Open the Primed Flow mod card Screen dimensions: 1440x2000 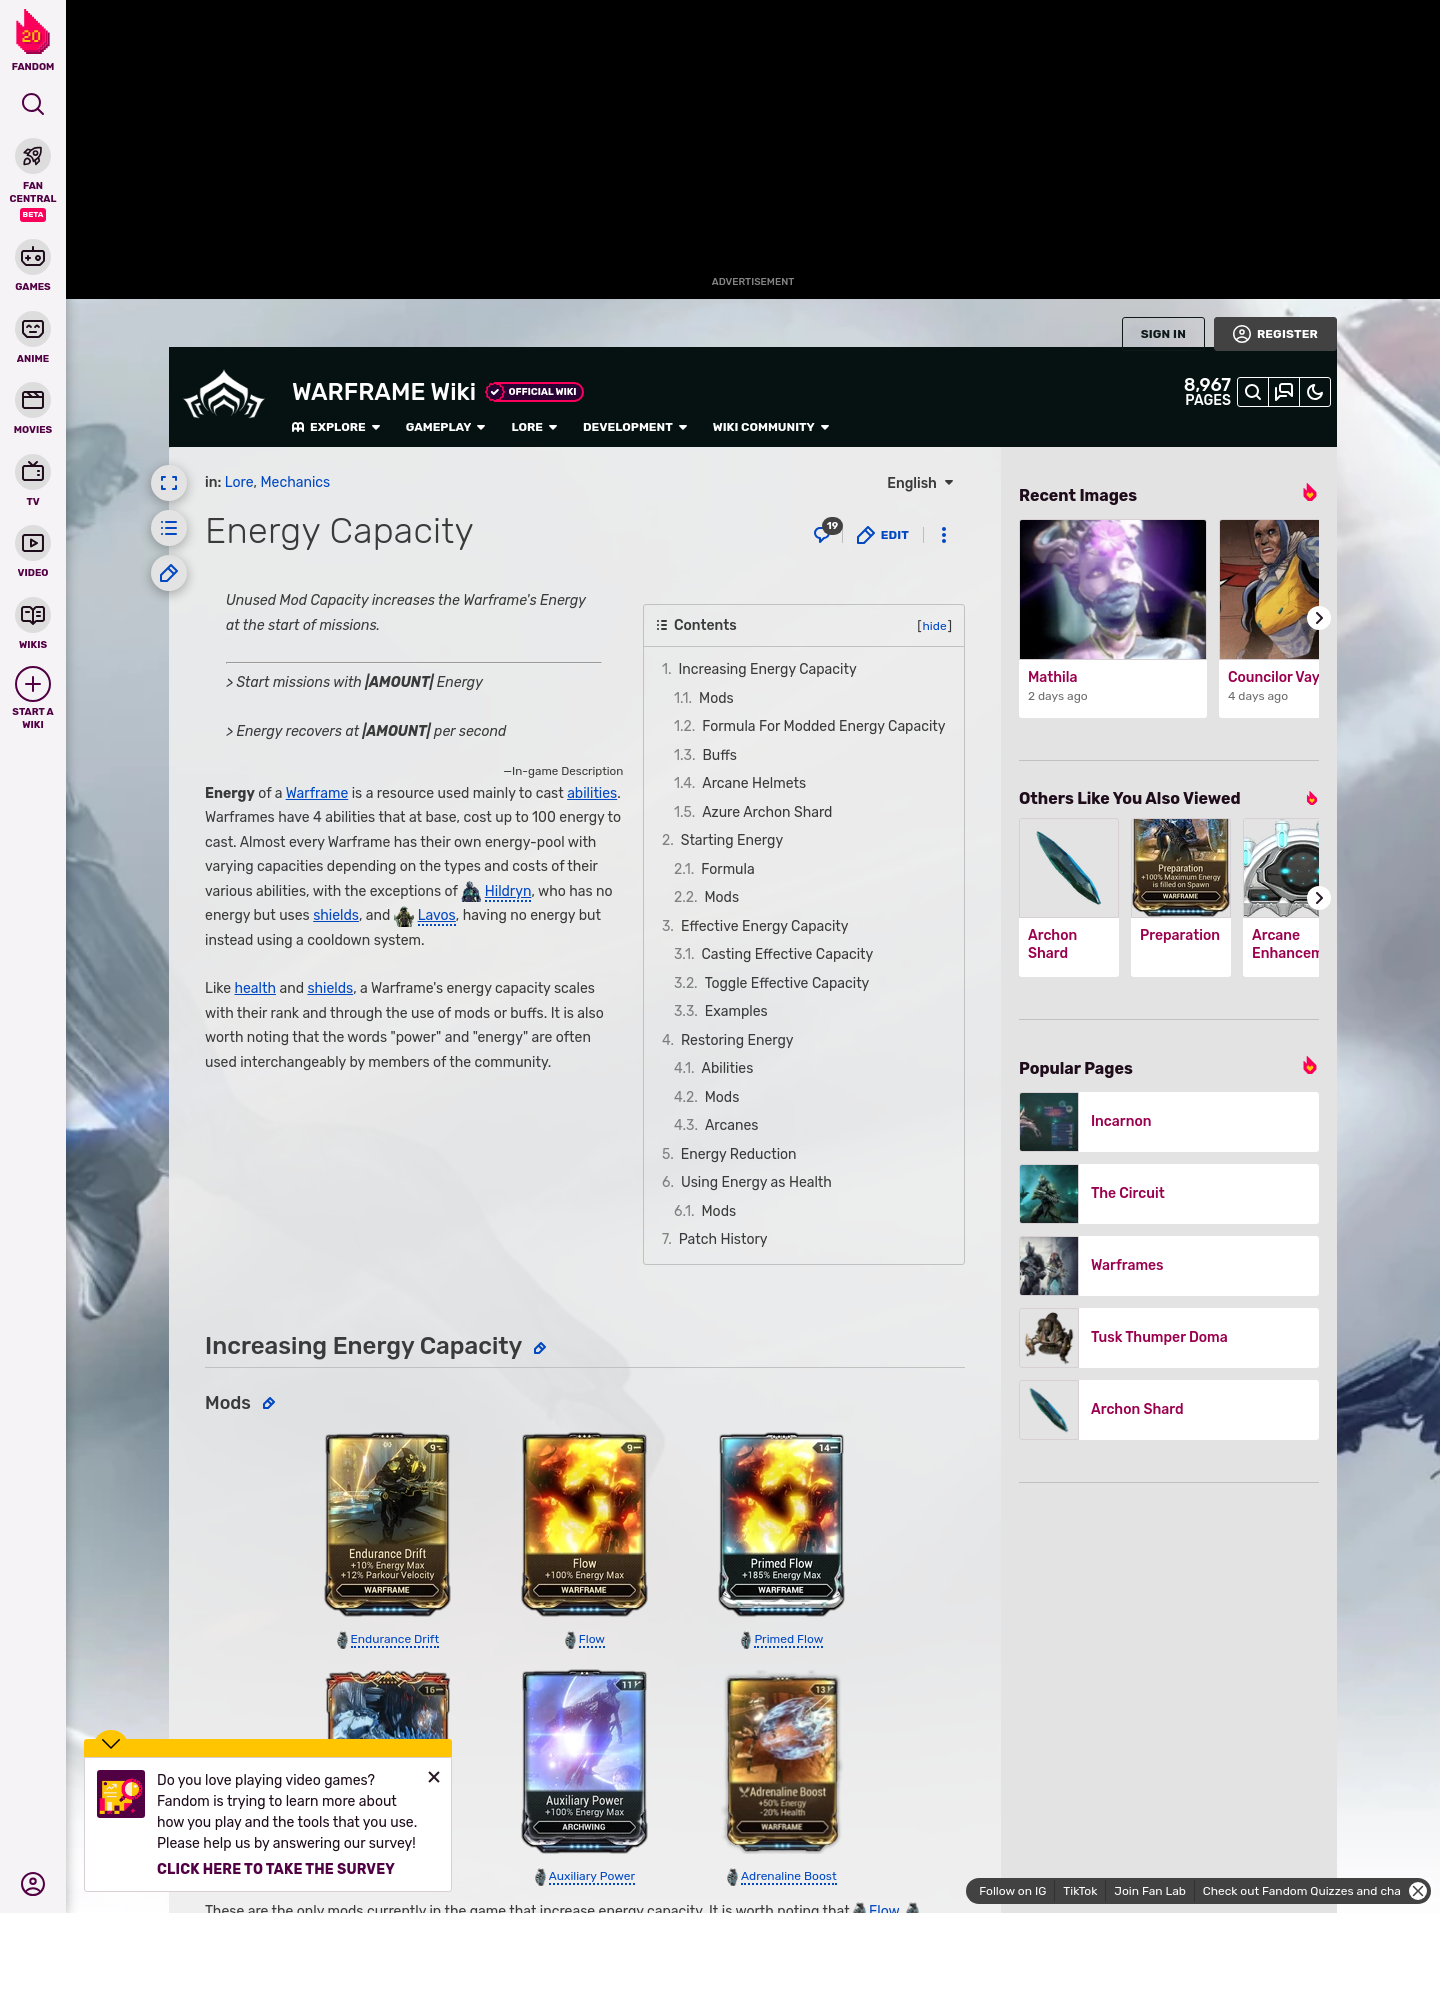pyautogui.click(x=782, y=1524)
